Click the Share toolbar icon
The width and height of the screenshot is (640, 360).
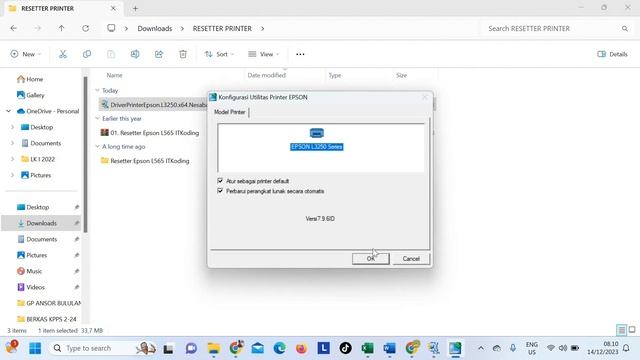[159, 54]
